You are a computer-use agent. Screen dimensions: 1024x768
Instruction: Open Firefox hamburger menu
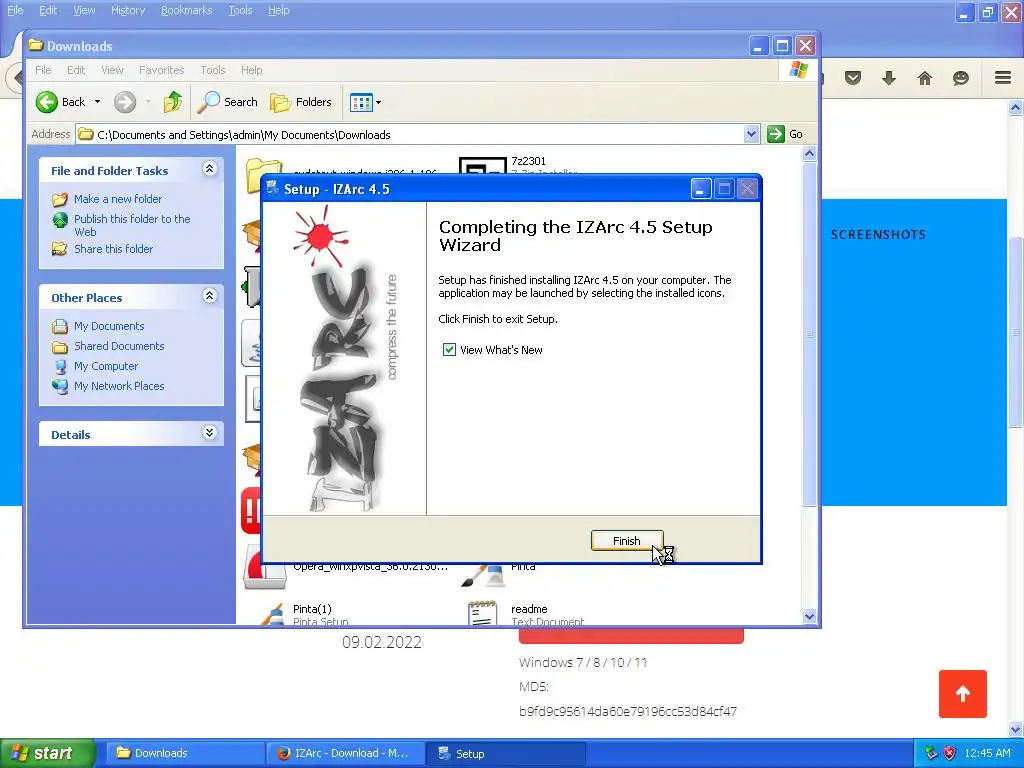pyautogui.click(x=1003, y=78)
